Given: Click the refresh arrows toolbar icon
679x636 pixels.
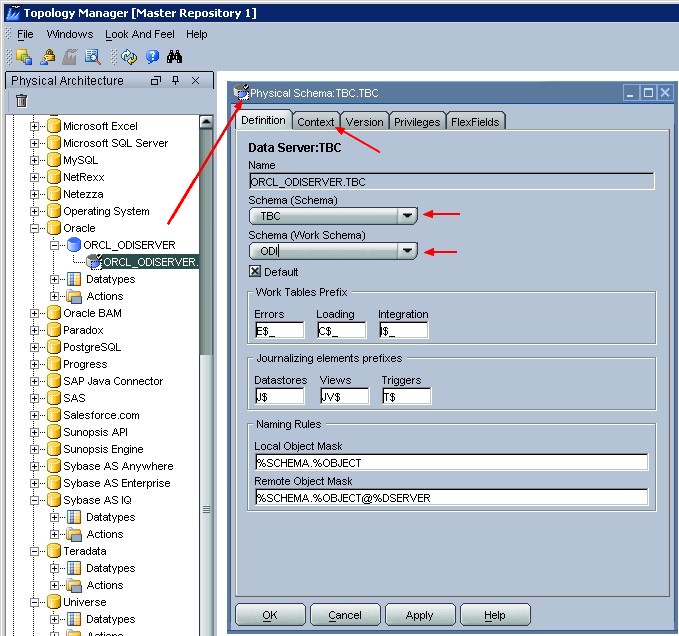Looking at the screenshot, I should pyautogui.click(x=130, y=57).
